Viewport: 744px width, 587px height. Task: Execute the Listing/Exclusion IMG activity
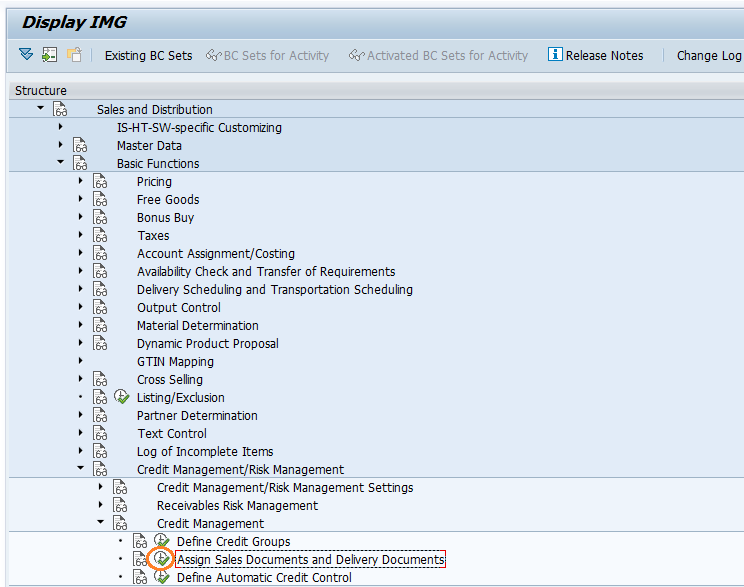tap(121, 397)
